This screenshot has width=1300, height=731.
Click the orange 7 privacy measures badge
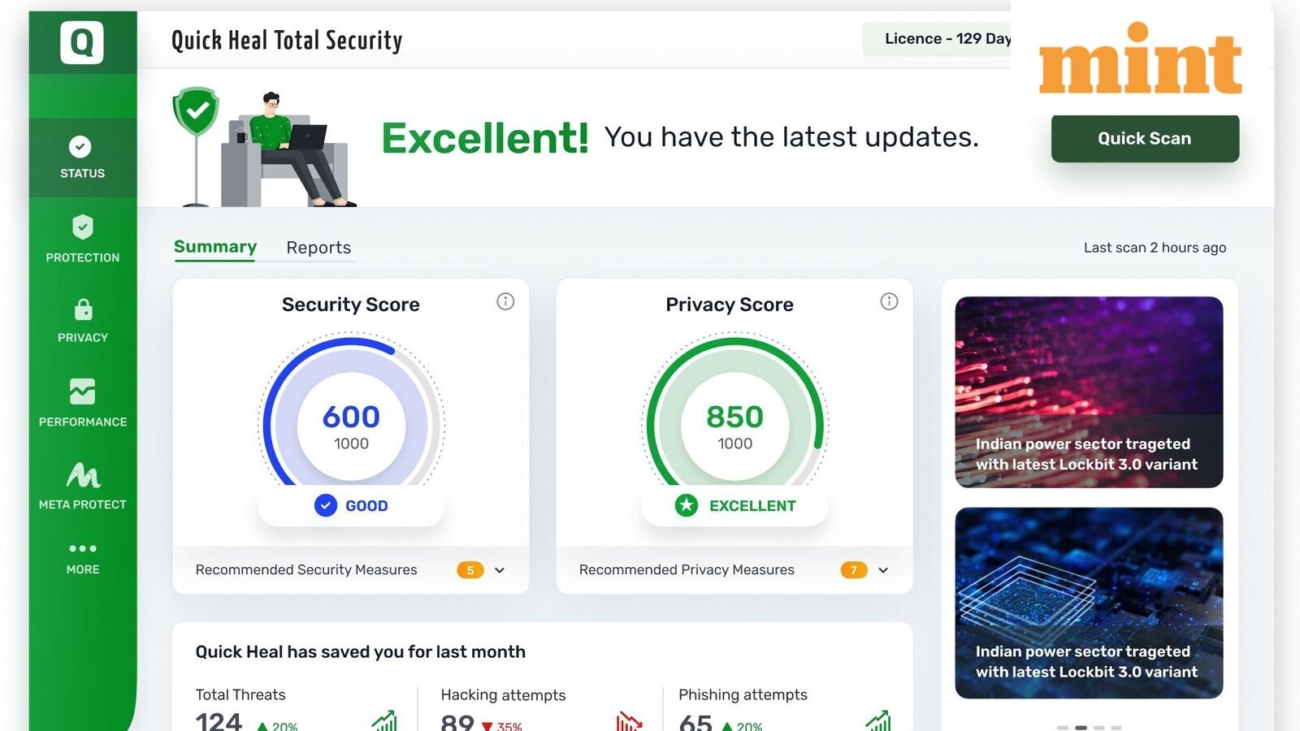[854, 570]
